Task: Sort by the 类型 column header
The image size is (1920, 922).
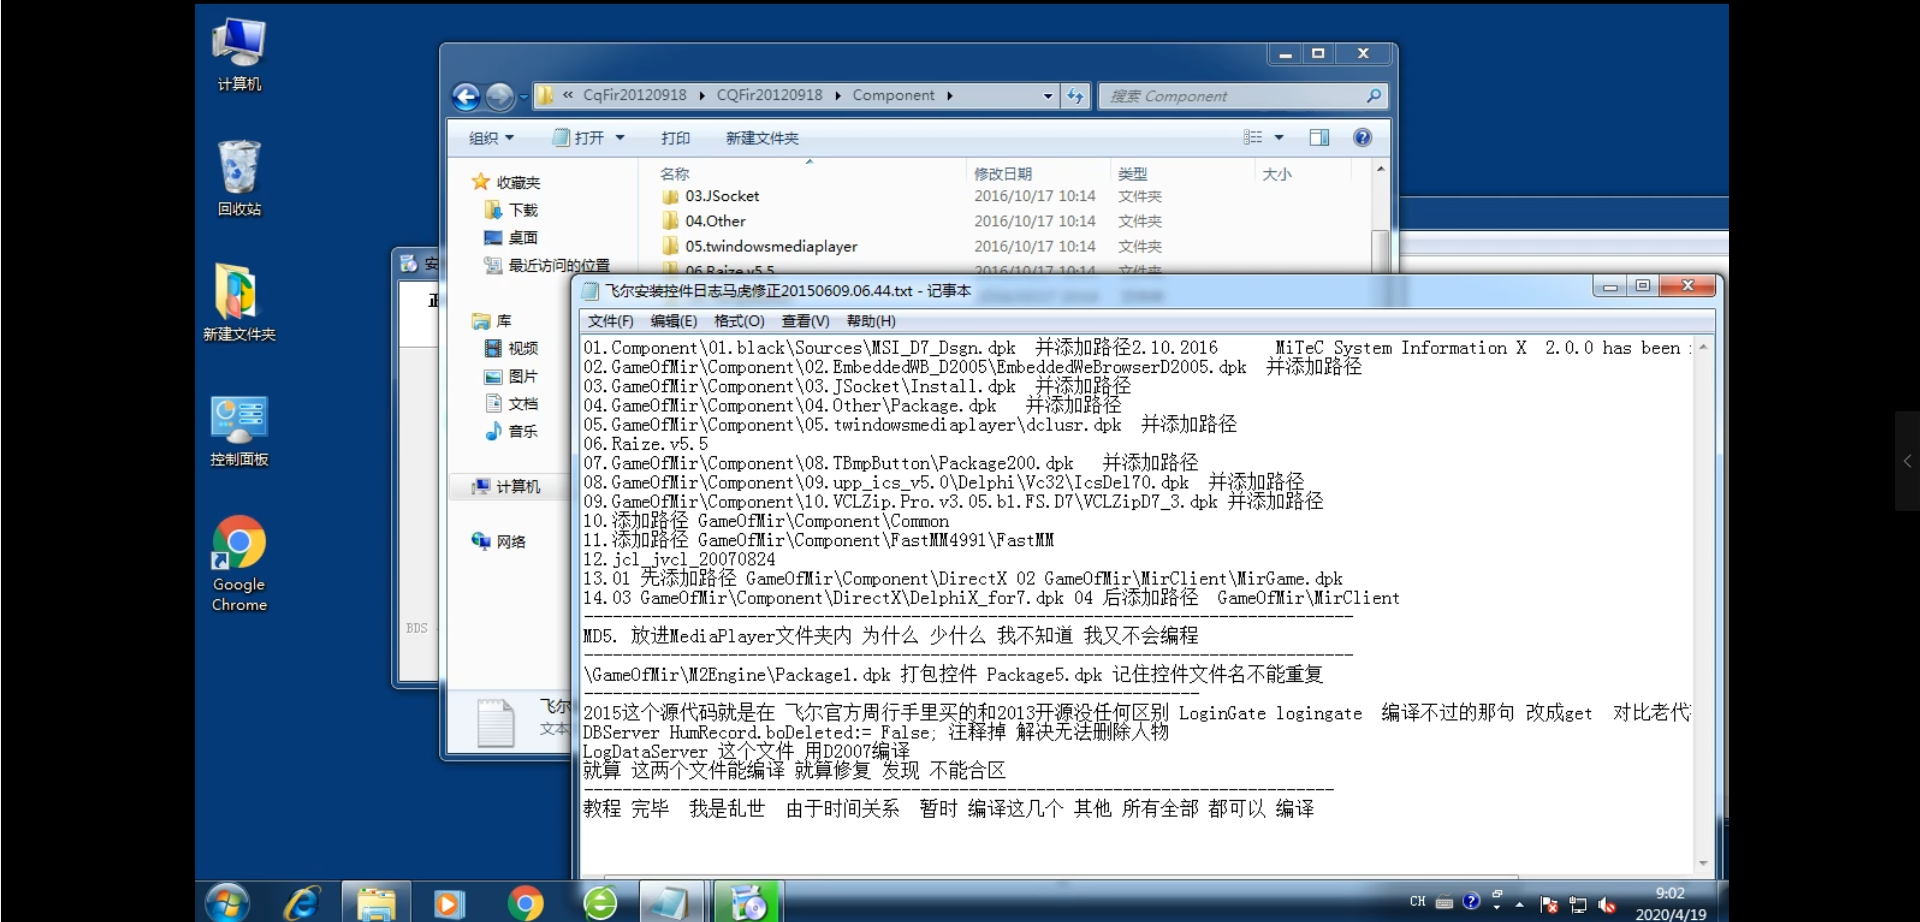Action: [x=1132, y=174]
